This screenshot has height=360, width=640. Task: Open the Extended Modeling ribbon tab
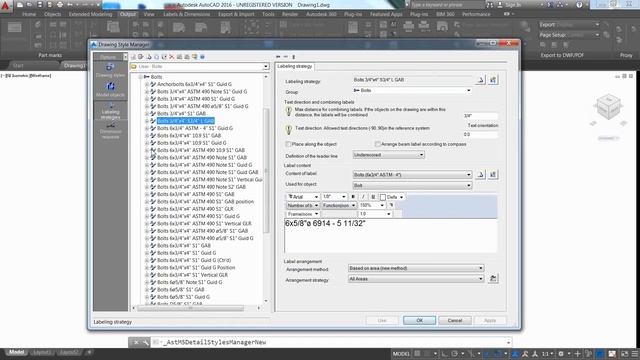(x=90, y=14)
